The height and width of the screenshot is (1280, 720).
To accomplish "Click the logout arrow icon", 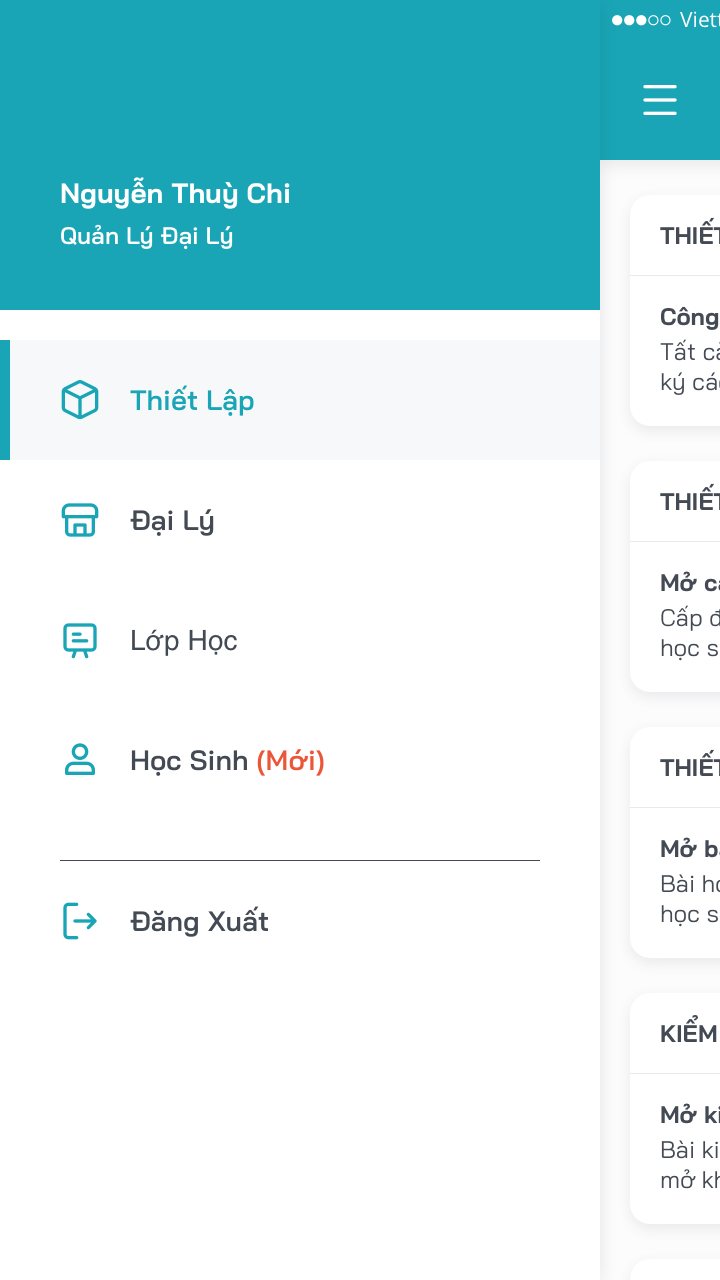I will click(x=80, y=921).
